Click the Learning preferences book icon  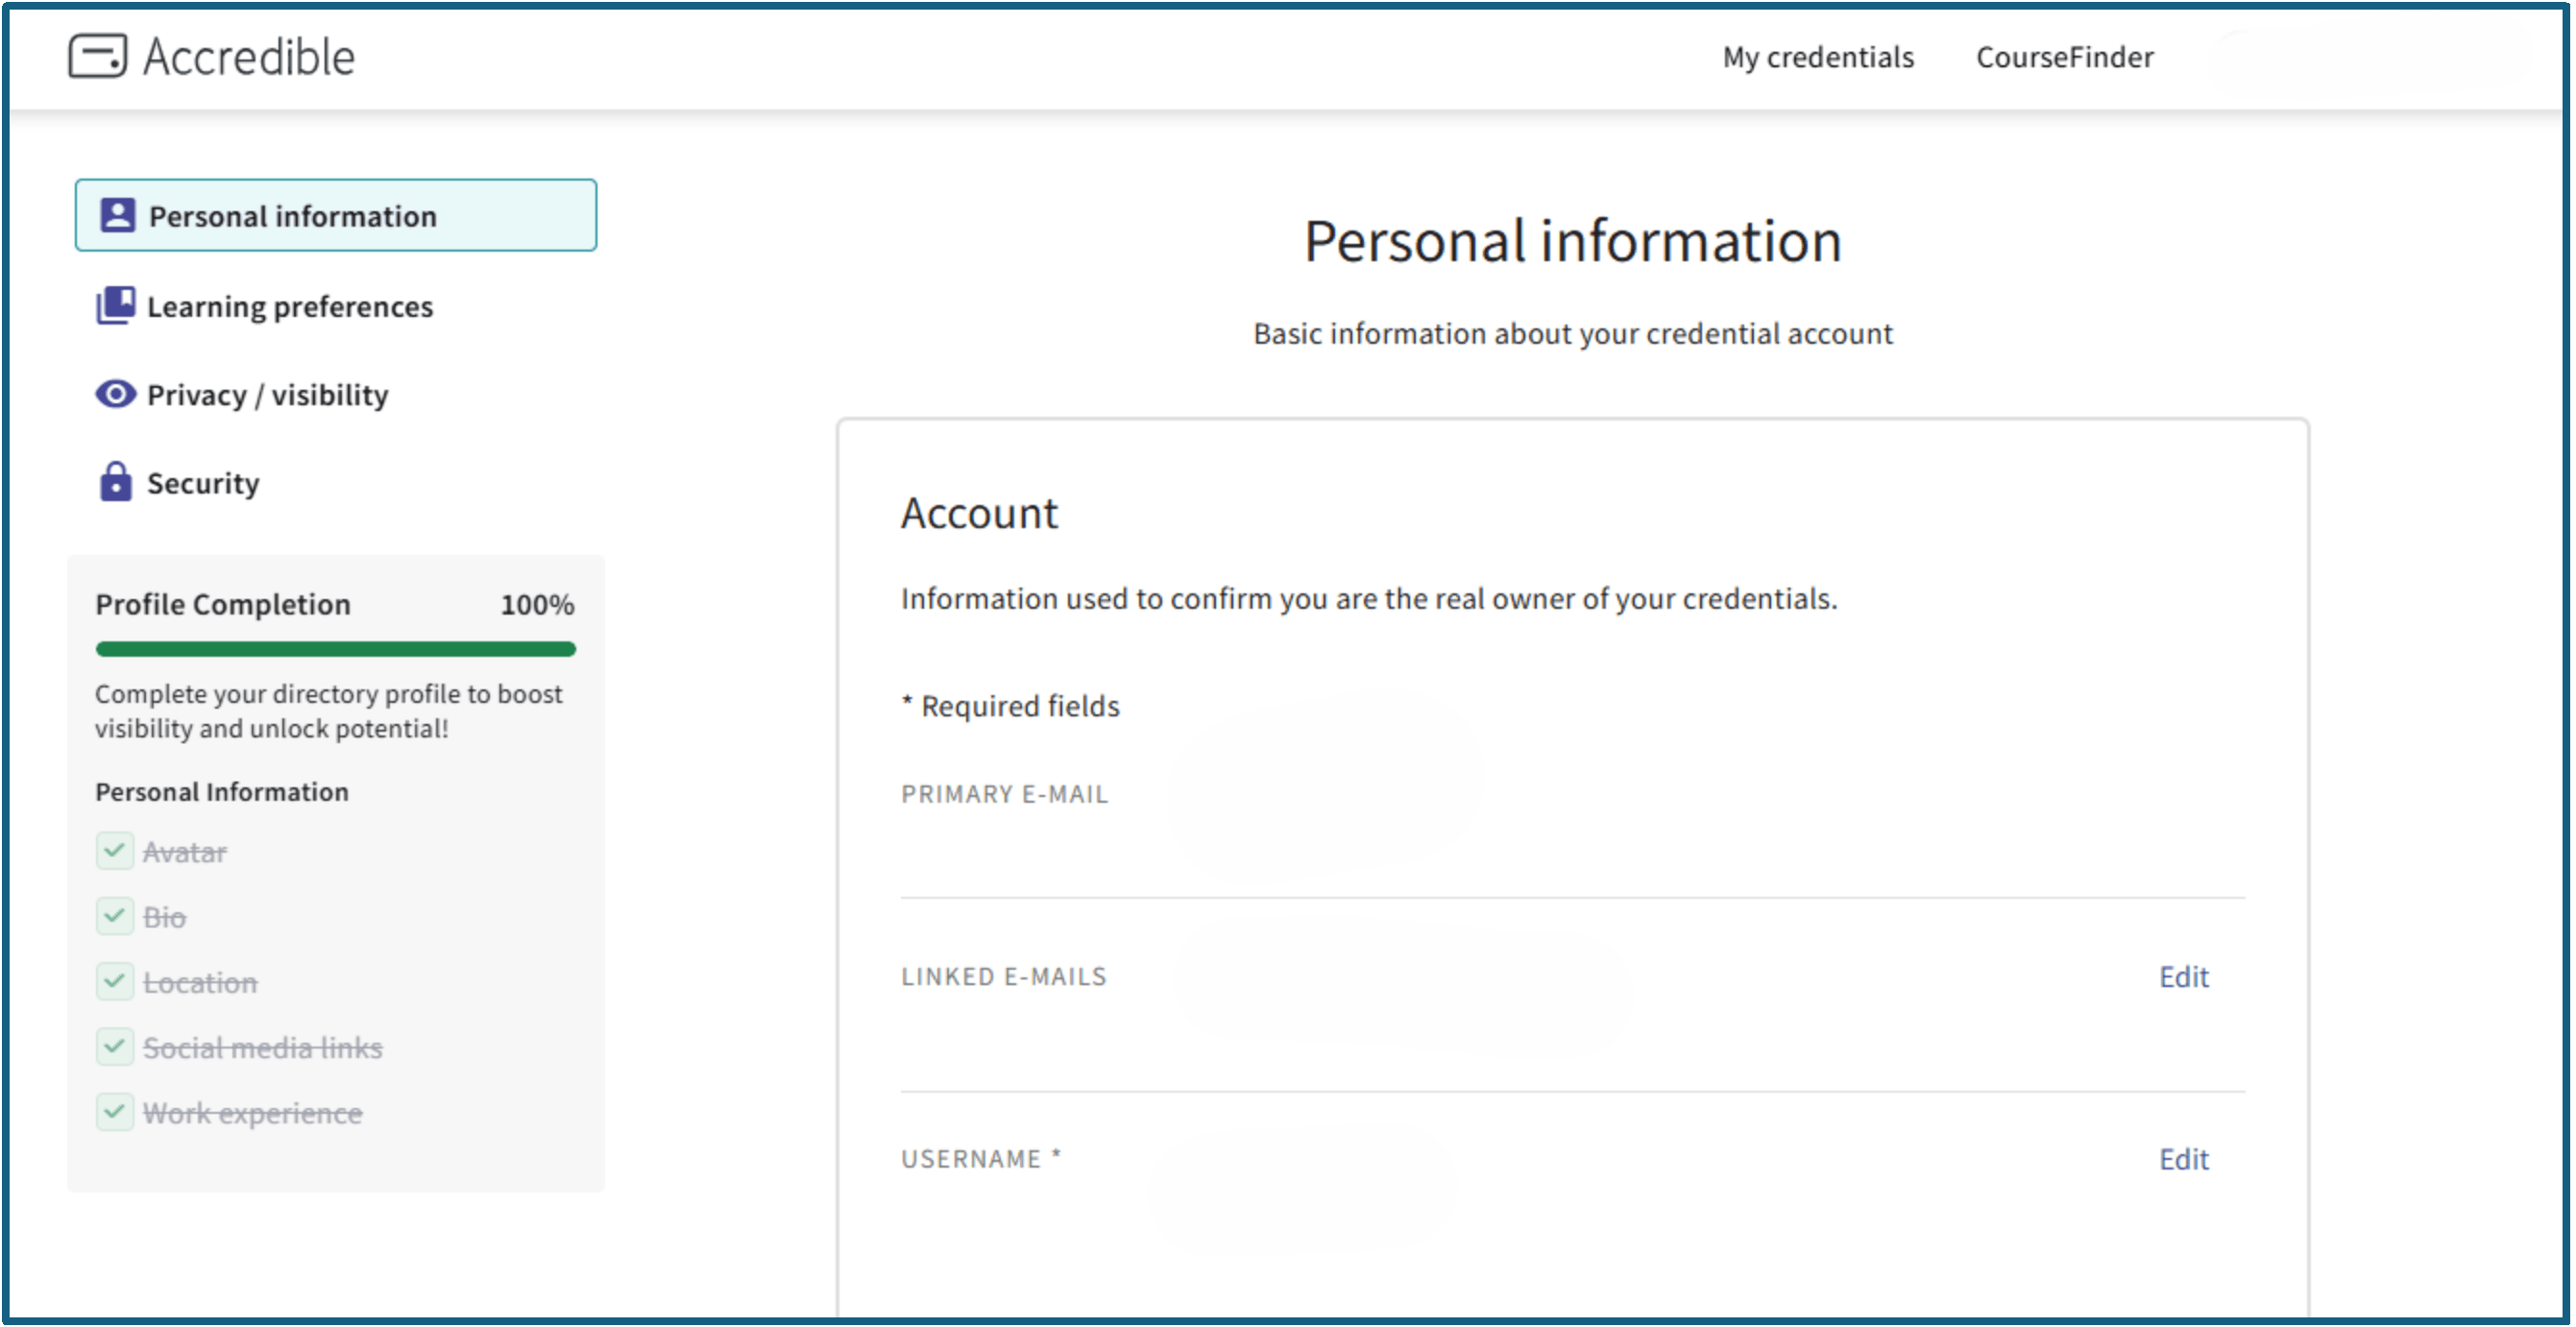(x=116, y=305)
